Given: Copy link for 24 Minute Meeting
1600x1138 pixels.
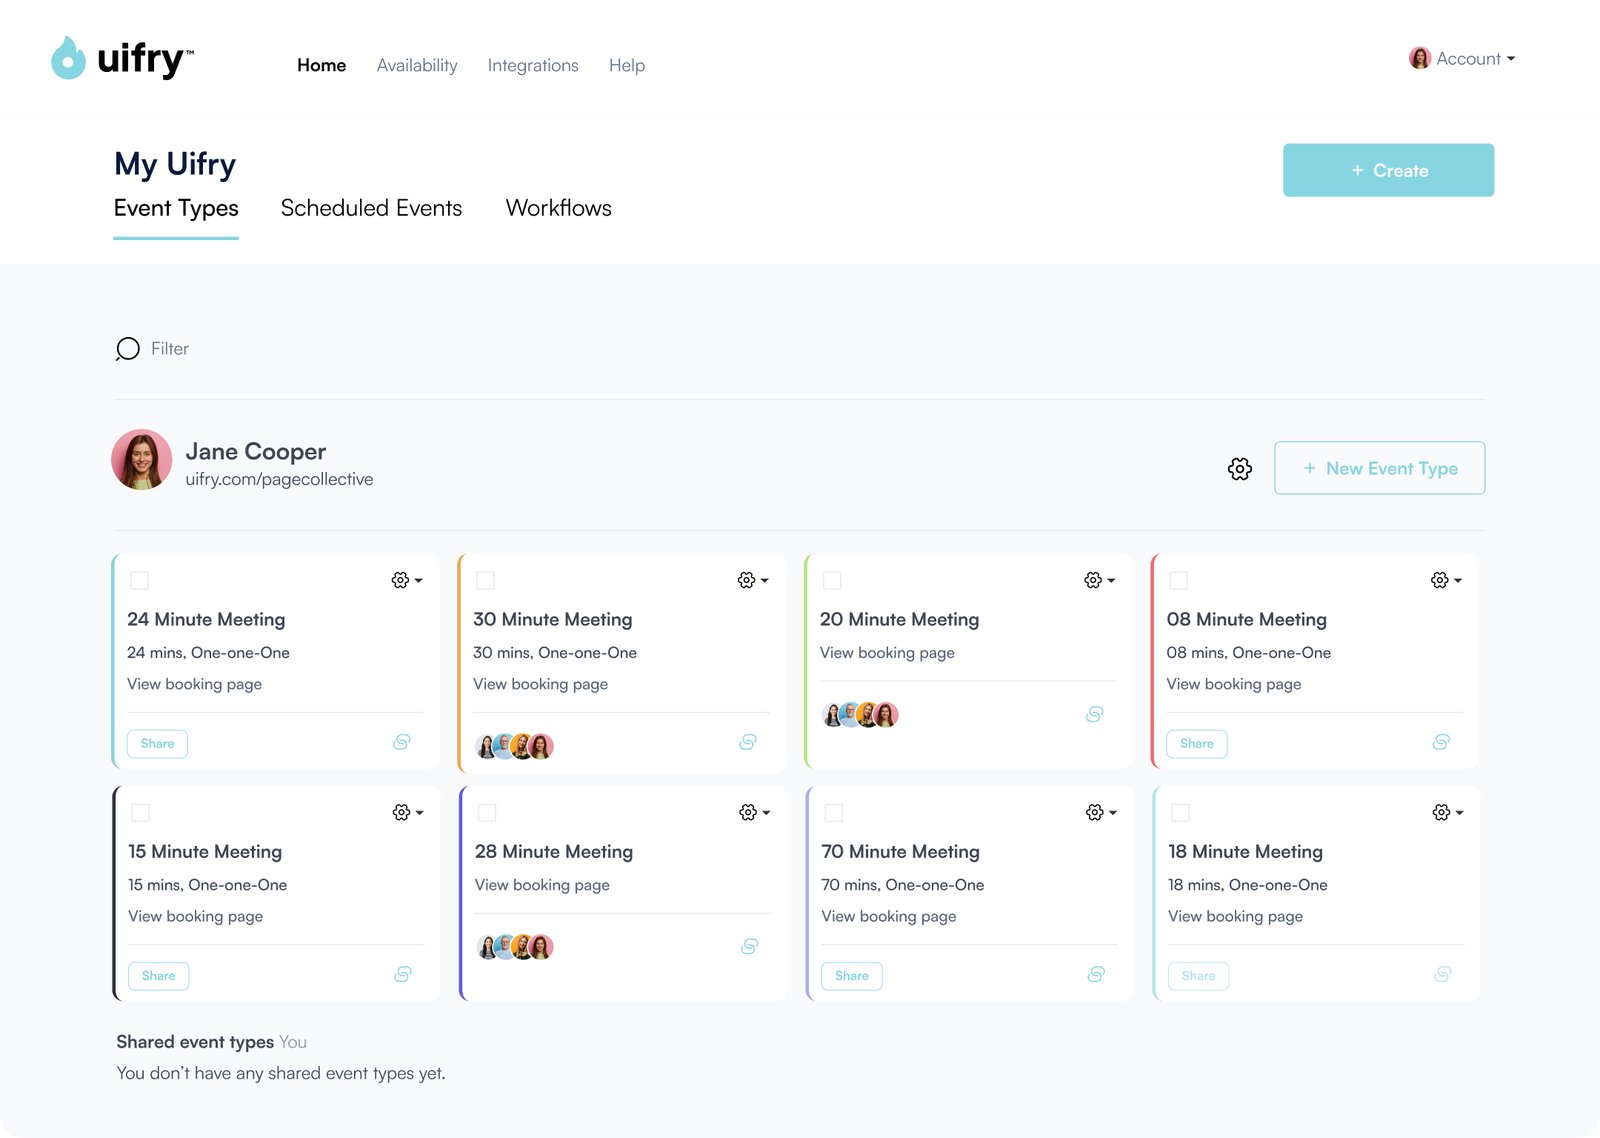Looking at the screenshot, I should tap(402, 742).
